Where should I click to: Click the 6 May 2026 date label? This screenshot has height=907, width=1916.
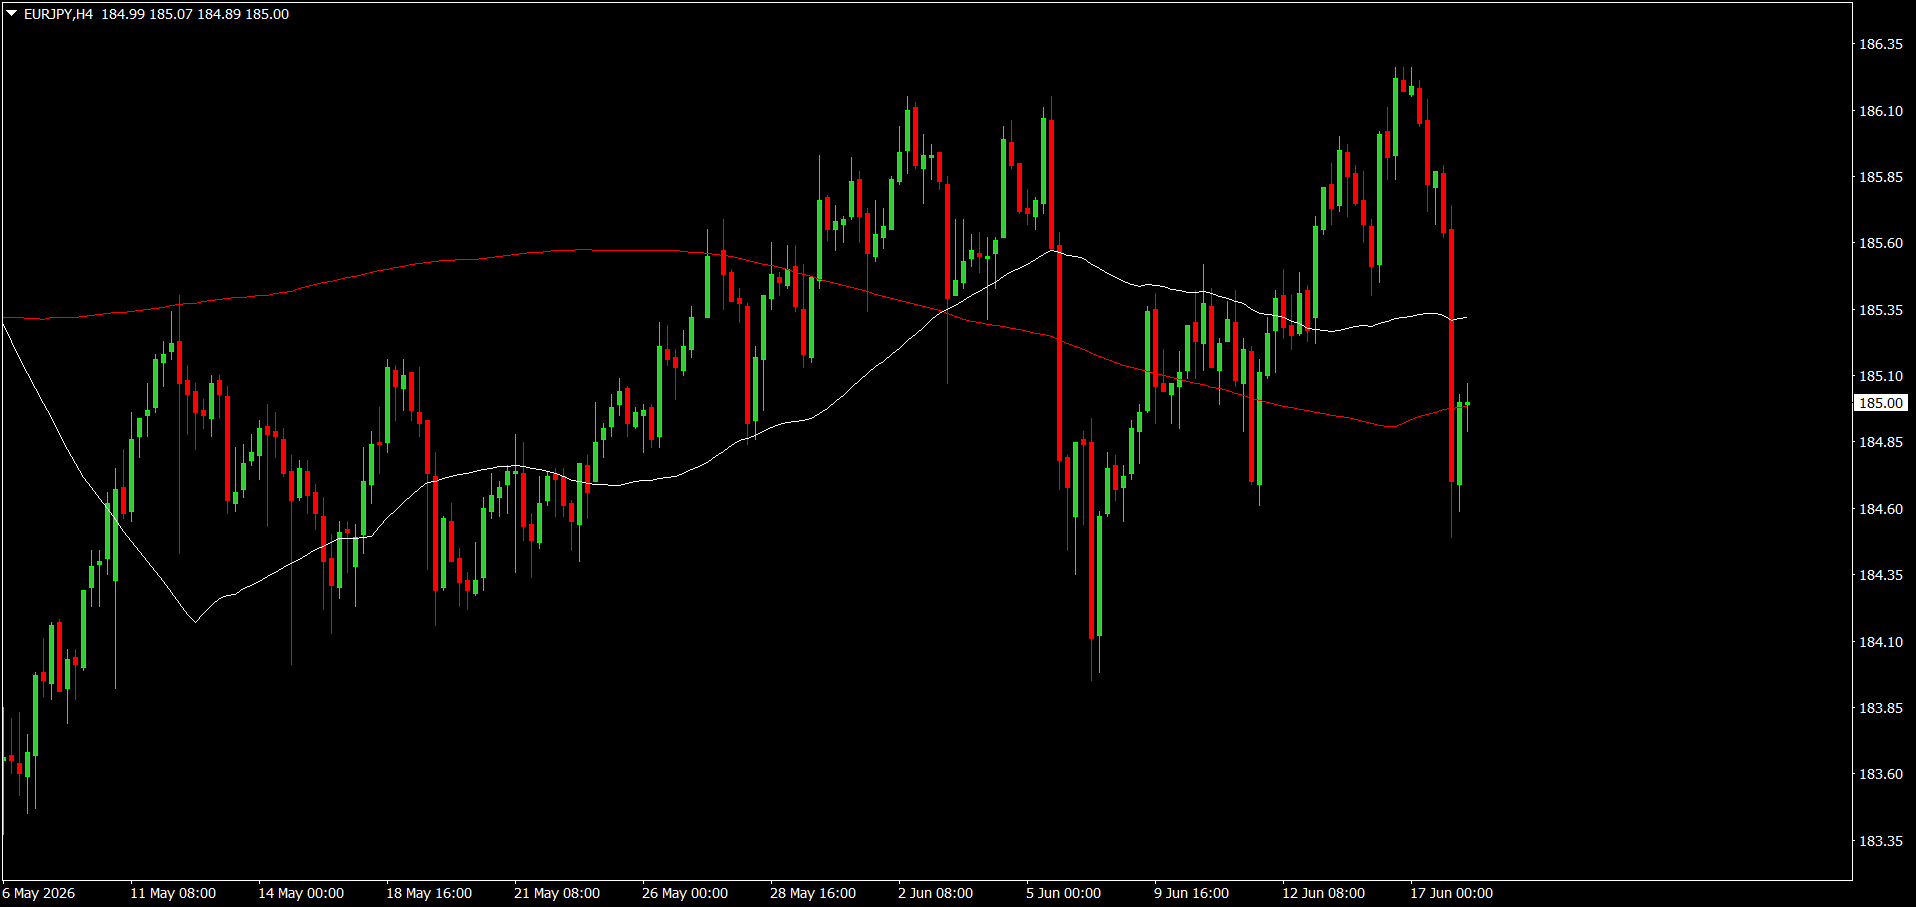click(39, 893)
